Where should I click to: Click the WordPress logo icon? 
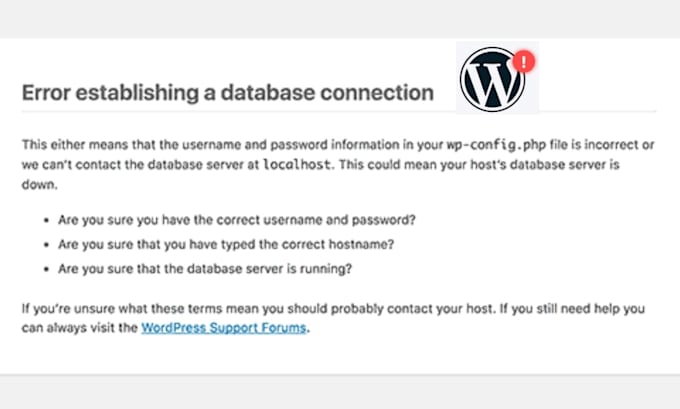tap(492, 79)
